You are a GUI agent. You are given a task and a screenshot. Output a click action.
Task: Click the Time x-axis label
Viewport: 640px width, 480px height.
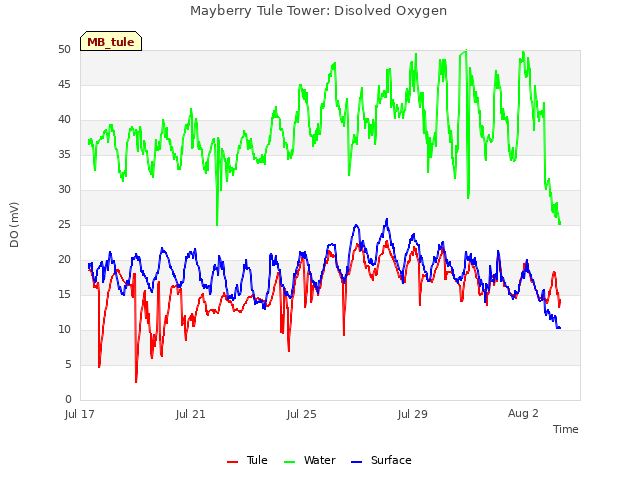(566, 429)
